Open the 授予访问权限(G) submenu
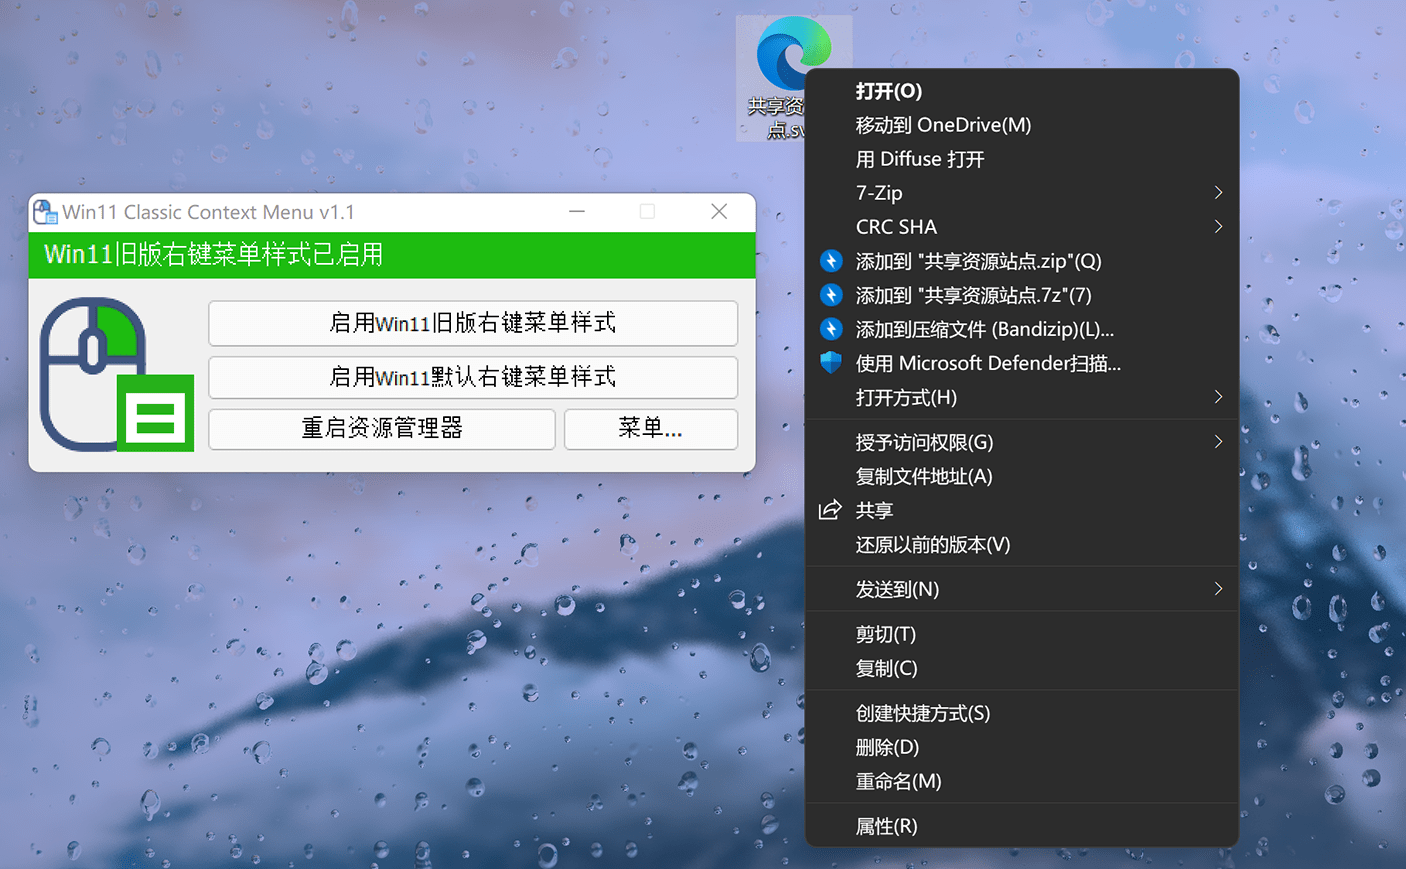 coord(1218,442)
